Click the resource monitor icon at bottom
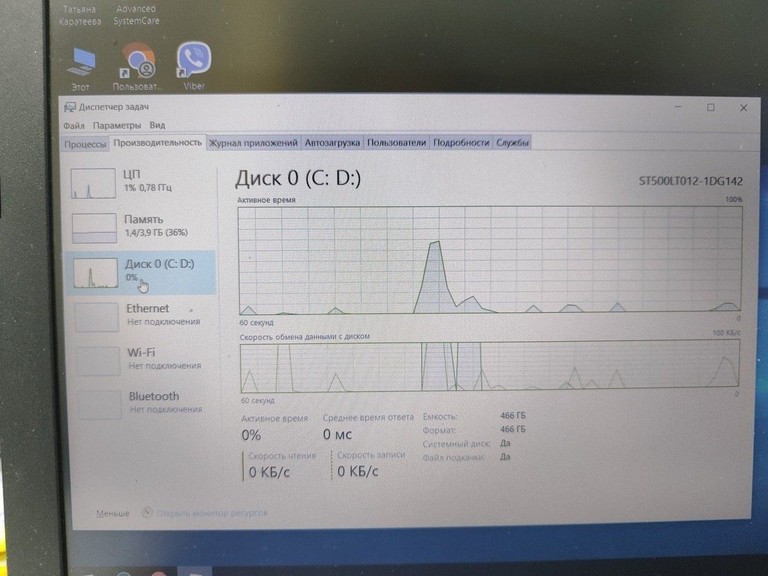This screenshot has width=768, height=576. (x=147, y=513)
